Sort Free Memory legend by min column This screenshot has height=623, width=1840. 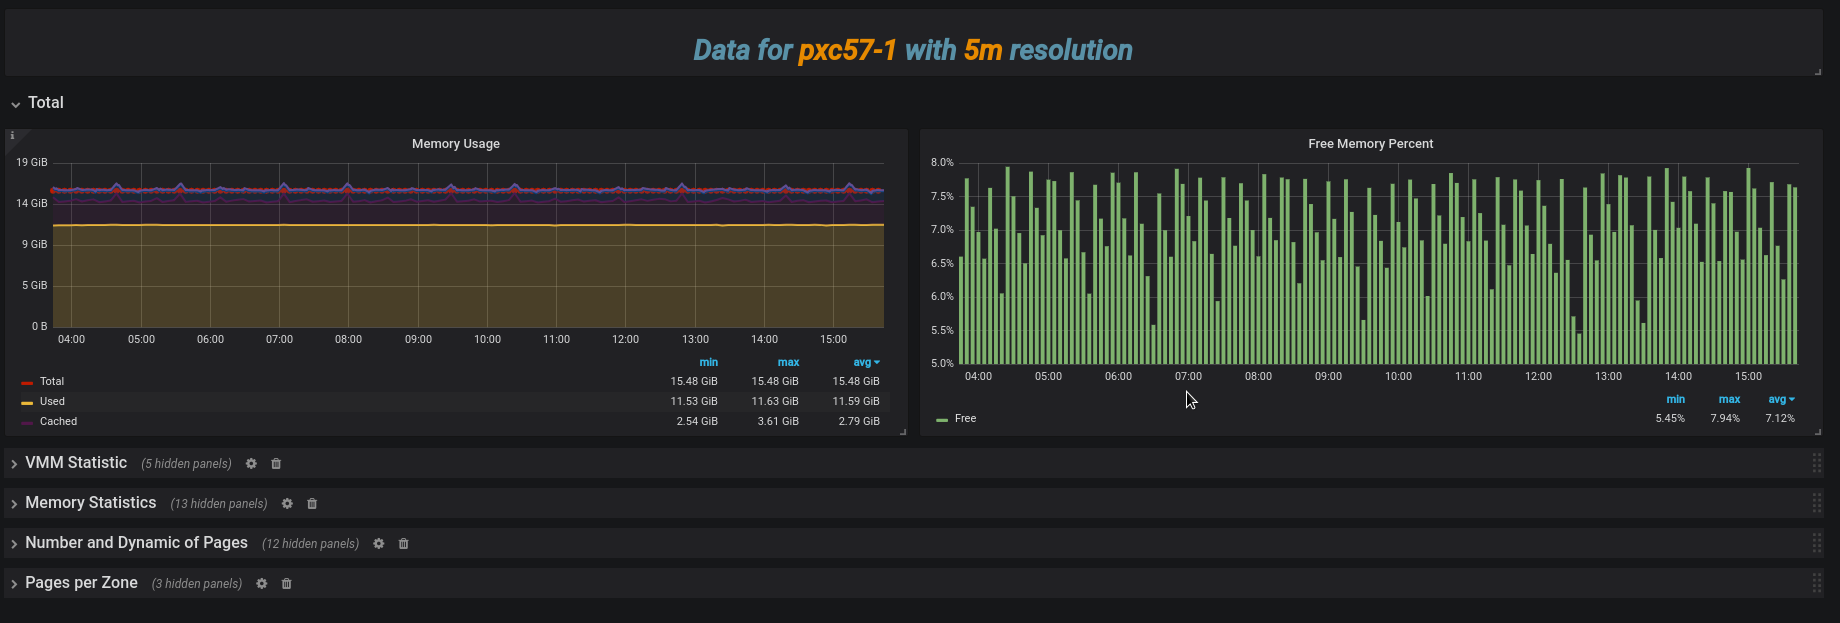tap(1675, 400)
